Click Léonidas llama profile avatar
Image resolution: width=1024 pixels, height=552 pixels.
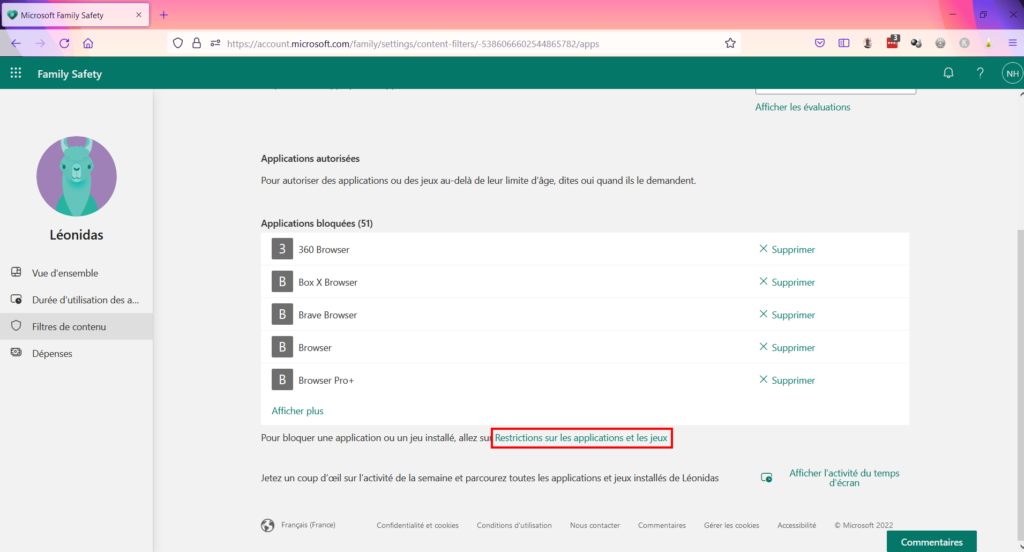click(x=76, y=176)
